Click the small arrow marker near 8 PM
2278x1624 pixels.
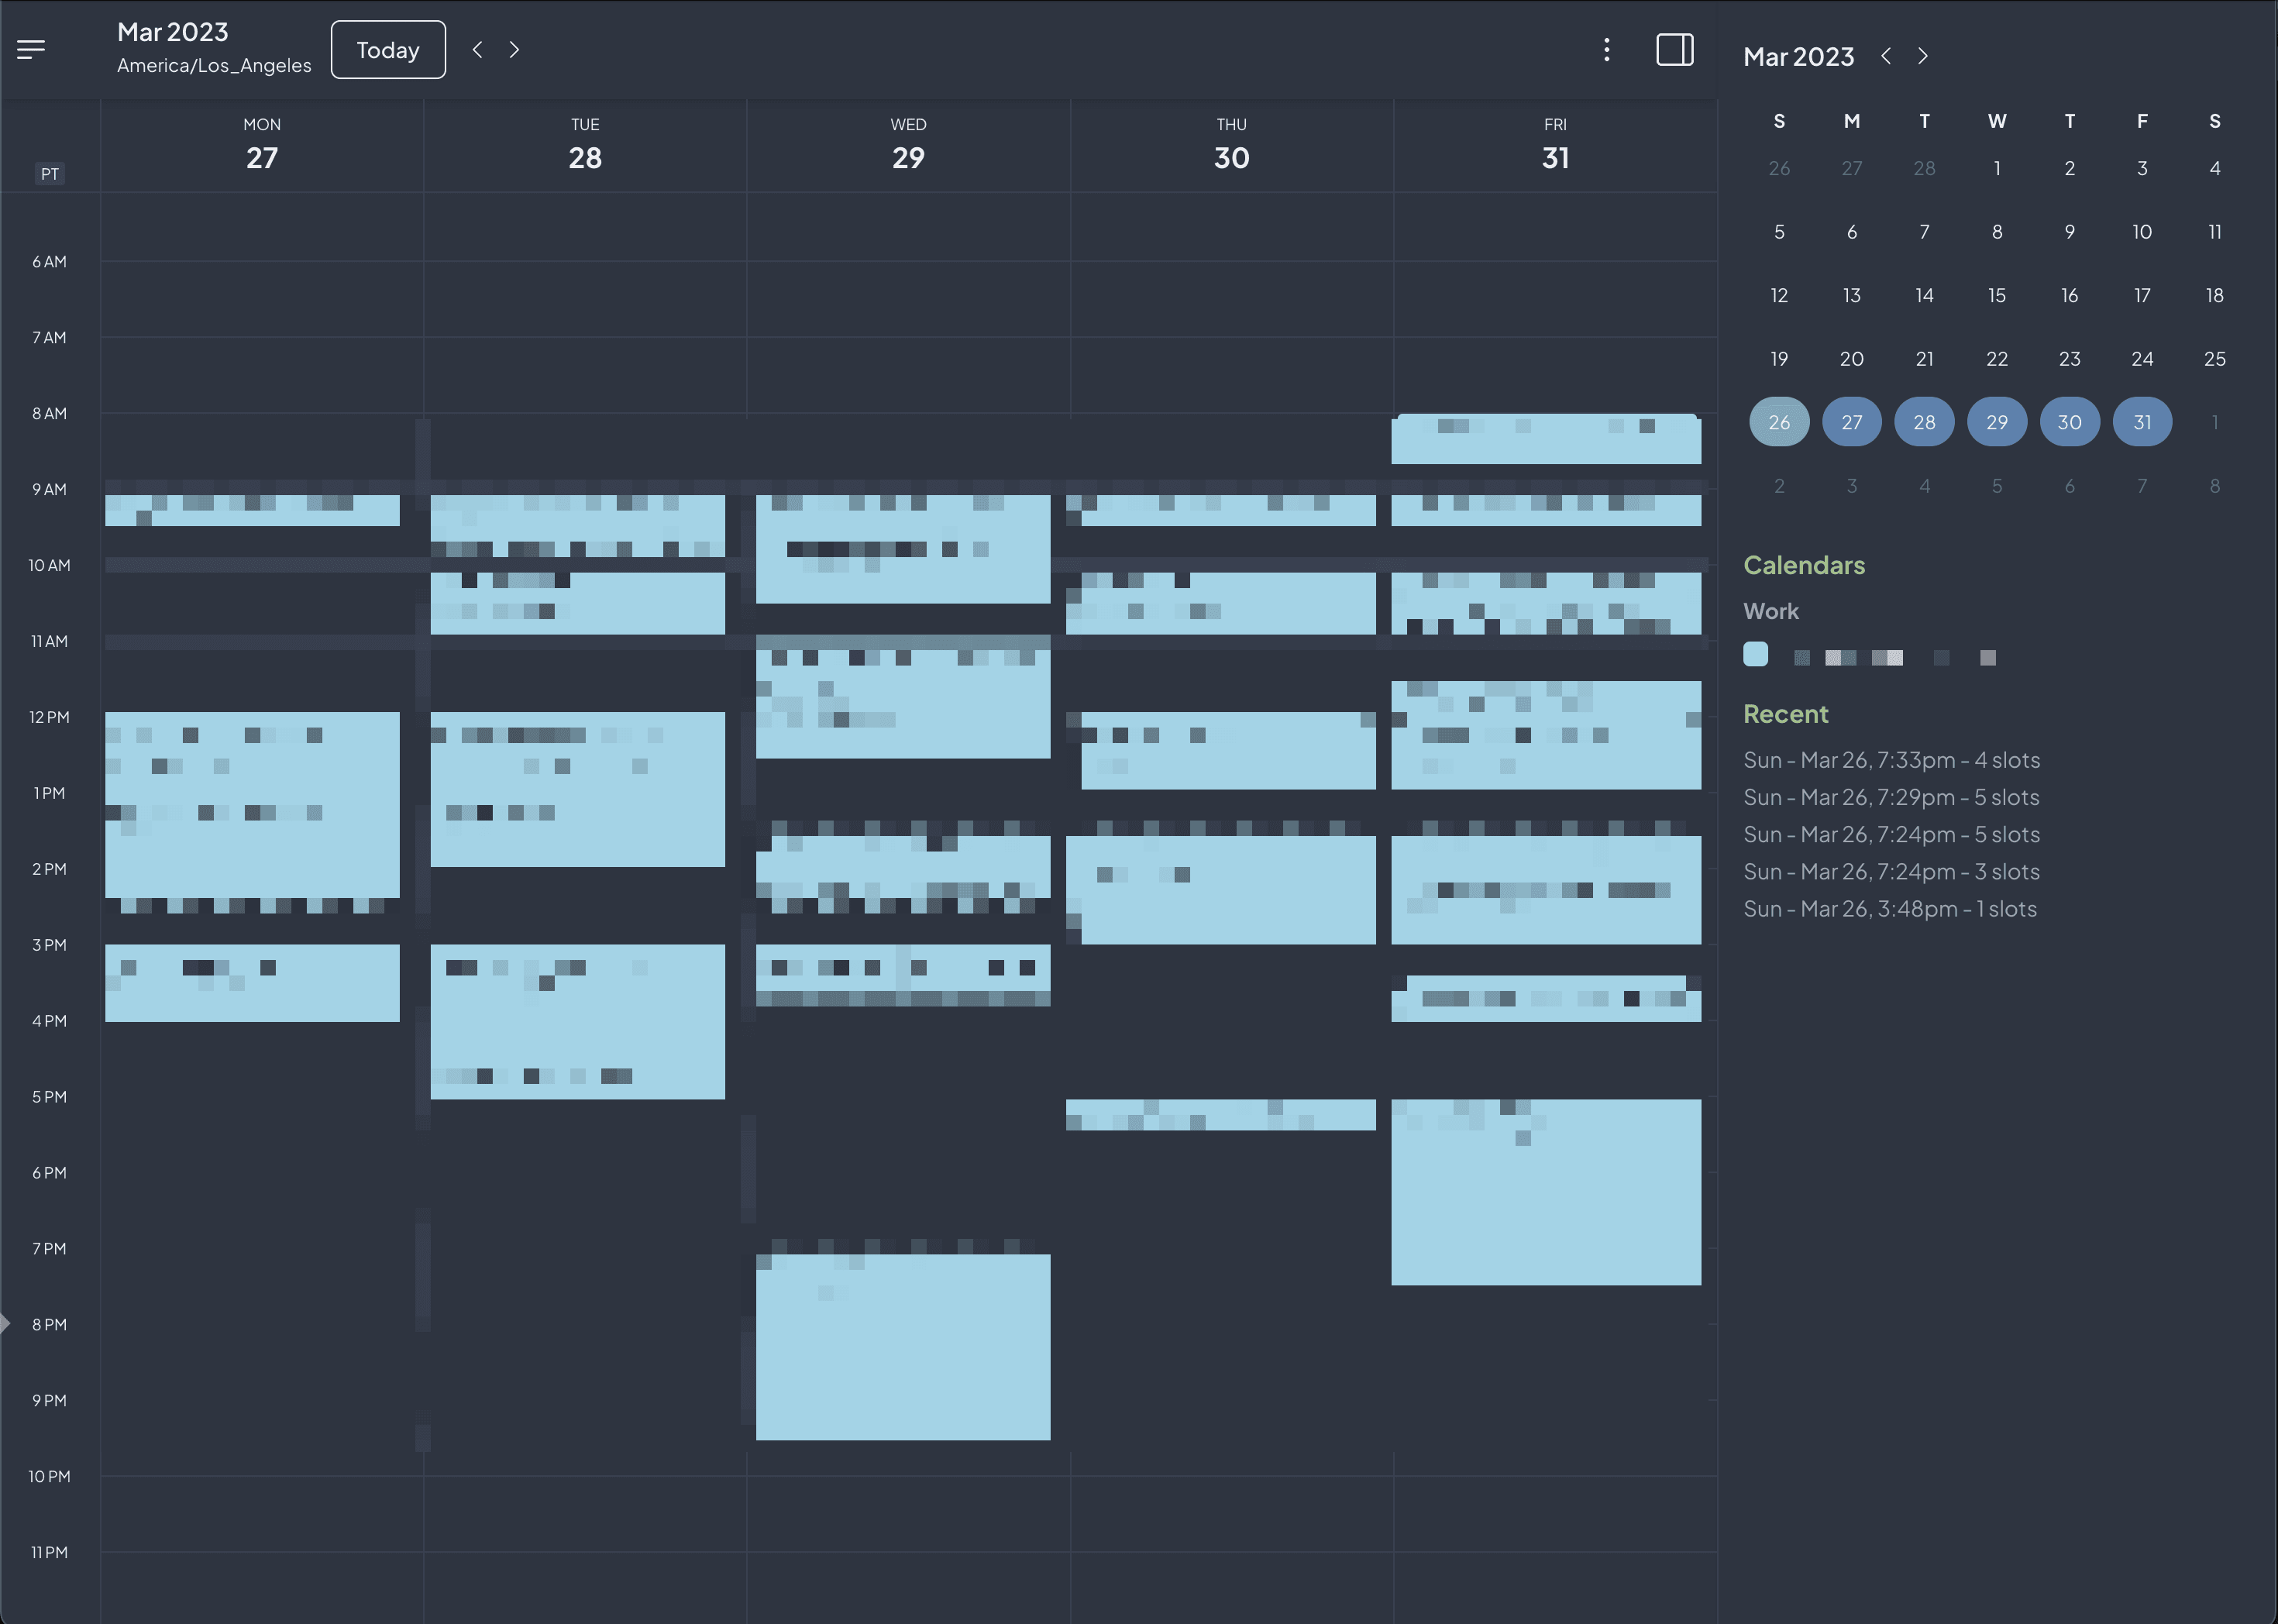5,1323
